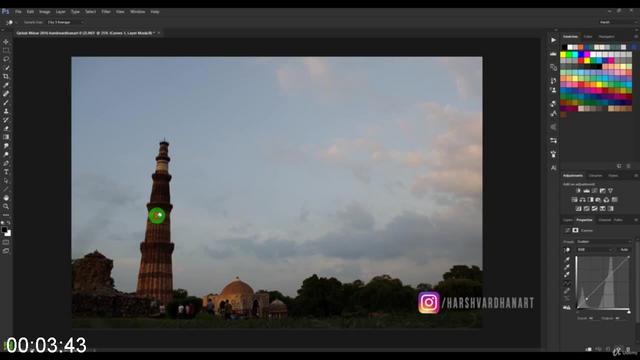
Task: Switch to draw curve pencil mode
Action: click(x=567, y=291)
